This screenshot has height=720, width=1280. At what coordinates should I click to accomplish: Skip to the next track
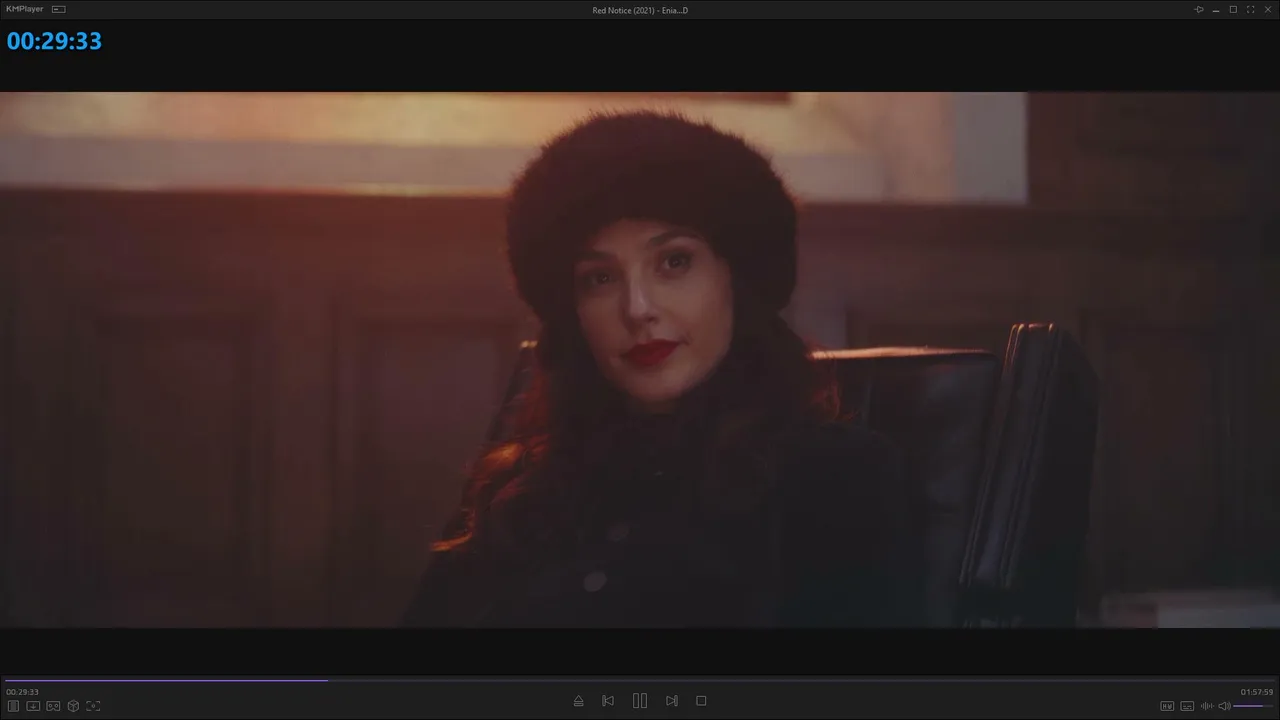(x=672, y=701)
